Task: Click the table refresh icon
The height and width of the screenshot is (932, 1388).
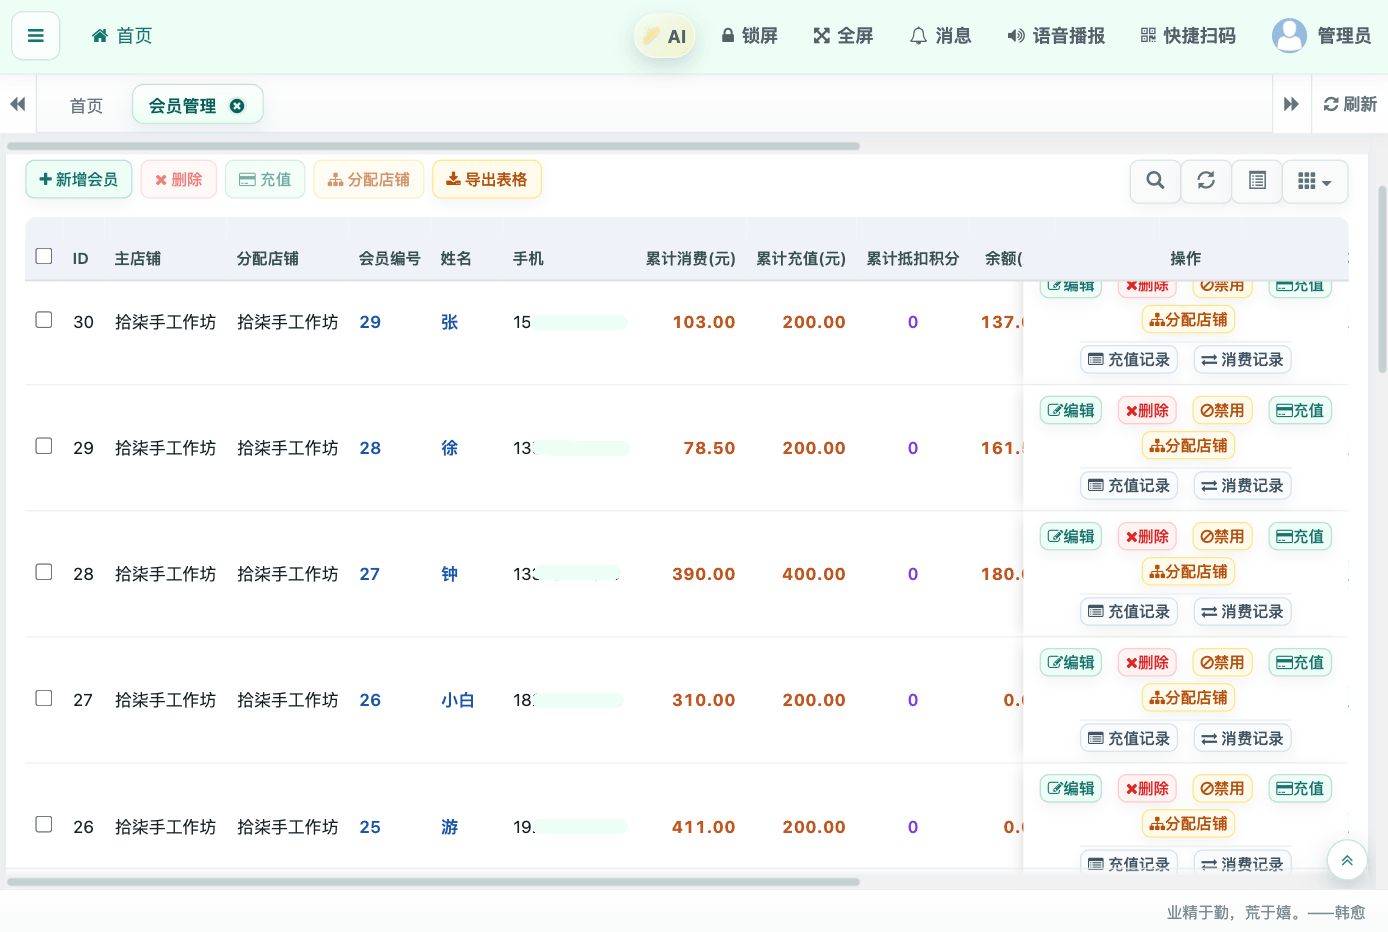Action: click(1206, 181)
